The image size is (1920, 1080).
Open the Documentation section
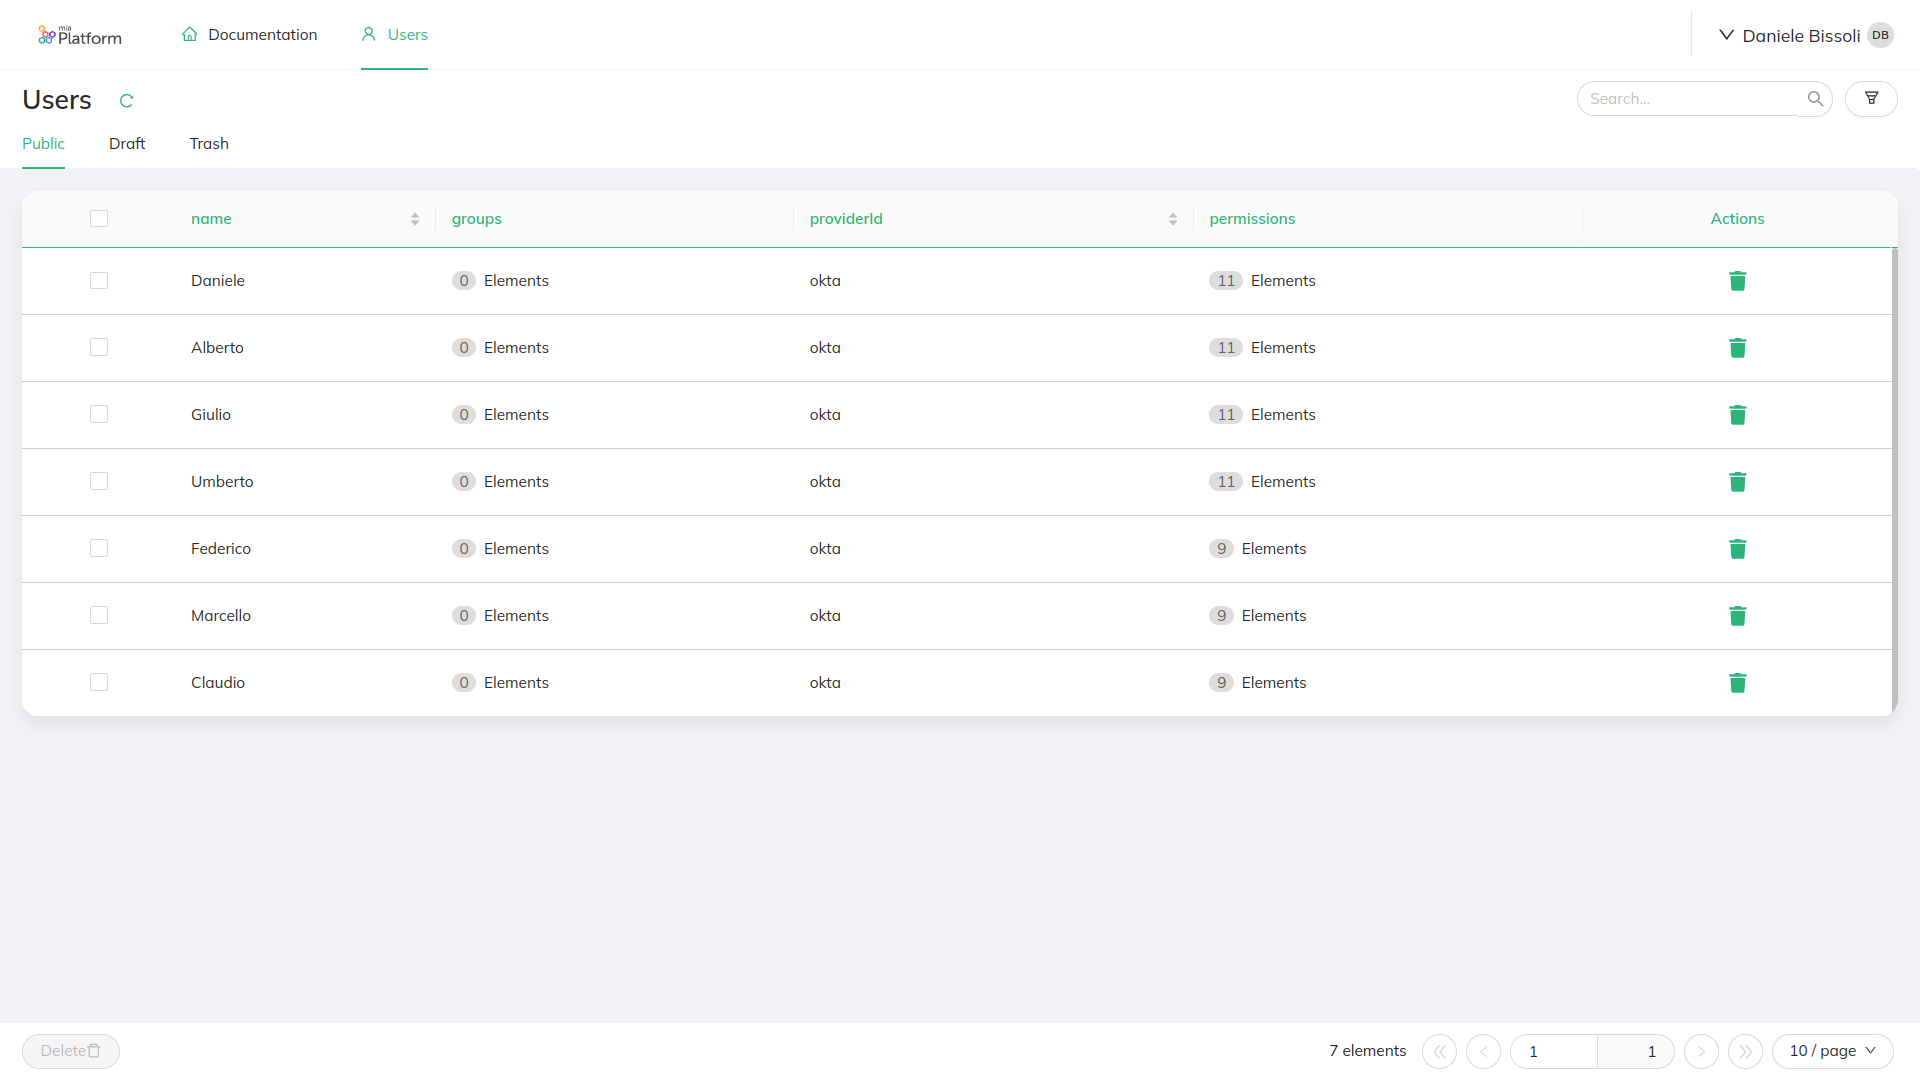pos(249,34)
